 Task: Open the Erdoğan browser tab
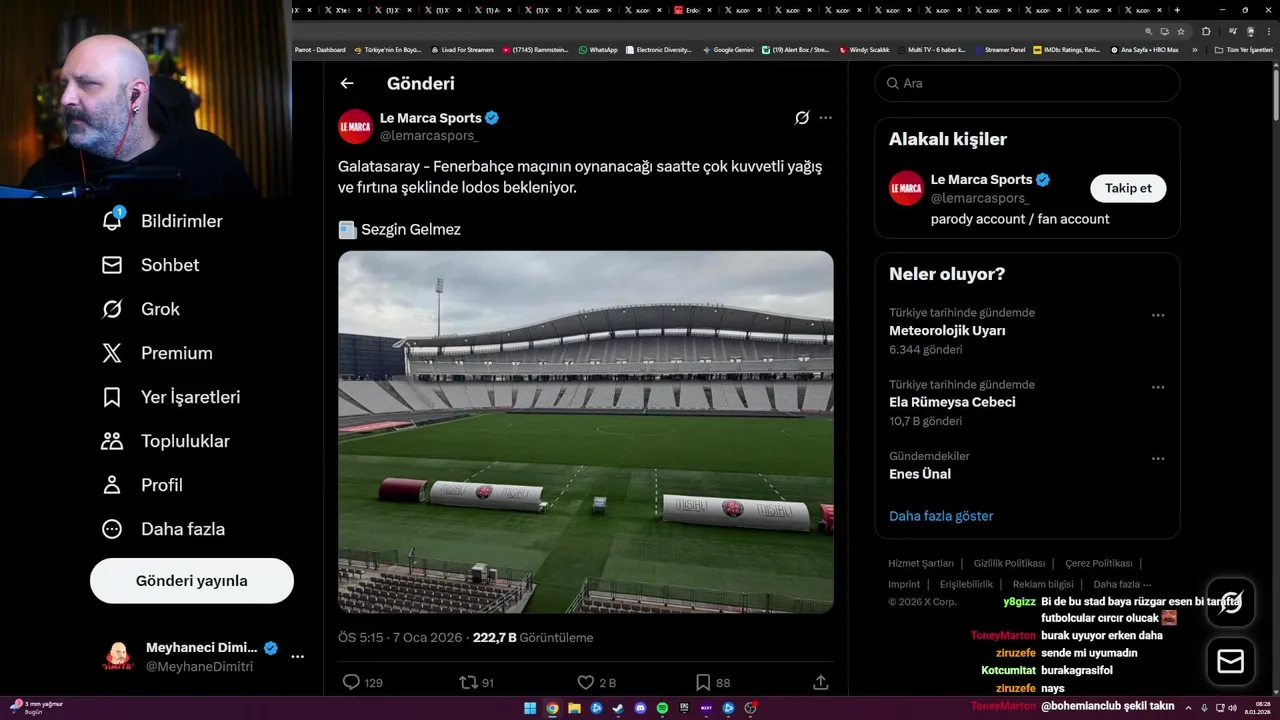694,10
